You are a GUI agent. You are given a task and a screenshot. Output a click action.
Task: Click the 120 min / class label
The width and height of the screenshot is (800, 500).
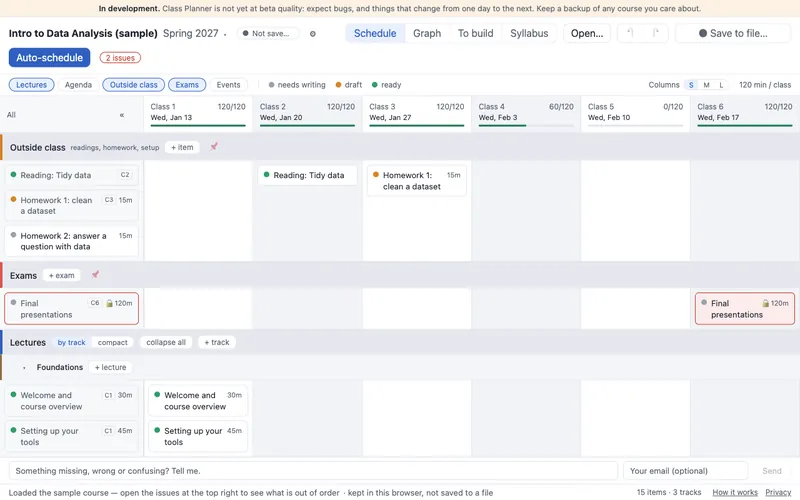point(765,85)
